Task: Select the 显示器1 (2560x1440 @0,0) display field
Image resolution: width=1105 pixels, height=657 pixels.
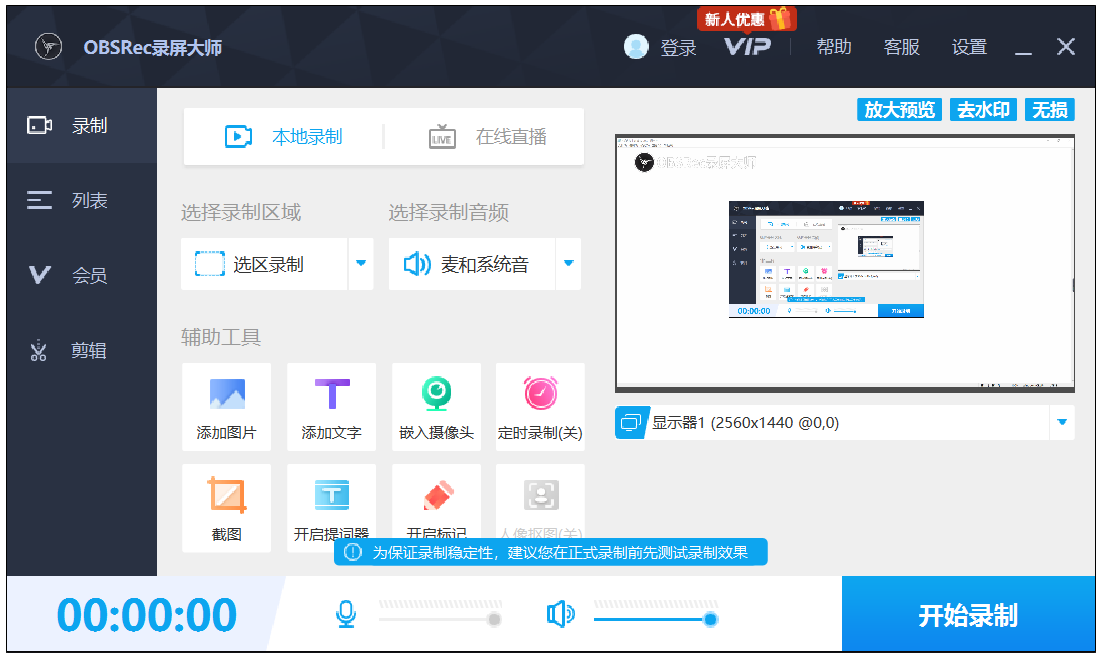Action: click(845, 422)
